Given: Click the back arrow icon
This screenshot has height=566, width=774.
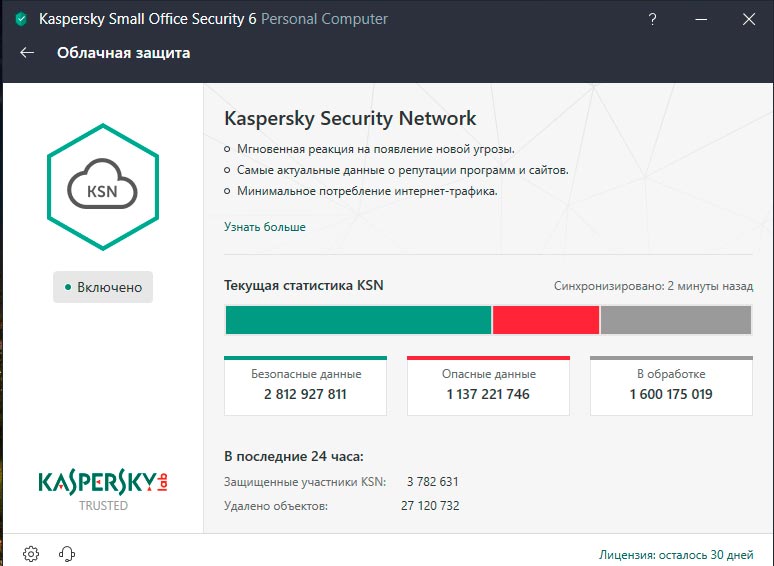Looking at the screenshot, I should click(x=27, y=53).
